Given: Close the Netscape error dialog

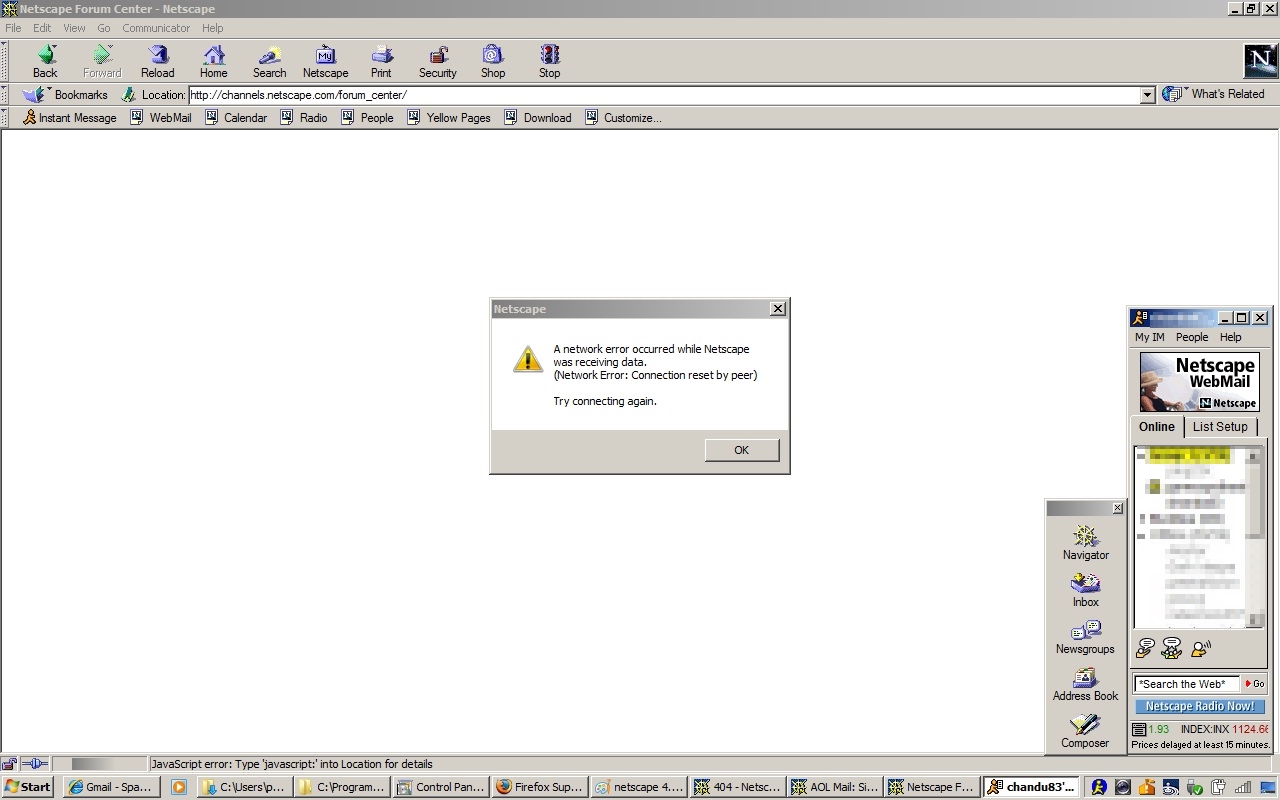Looking at the screenshot, I should tap(777, 309).
